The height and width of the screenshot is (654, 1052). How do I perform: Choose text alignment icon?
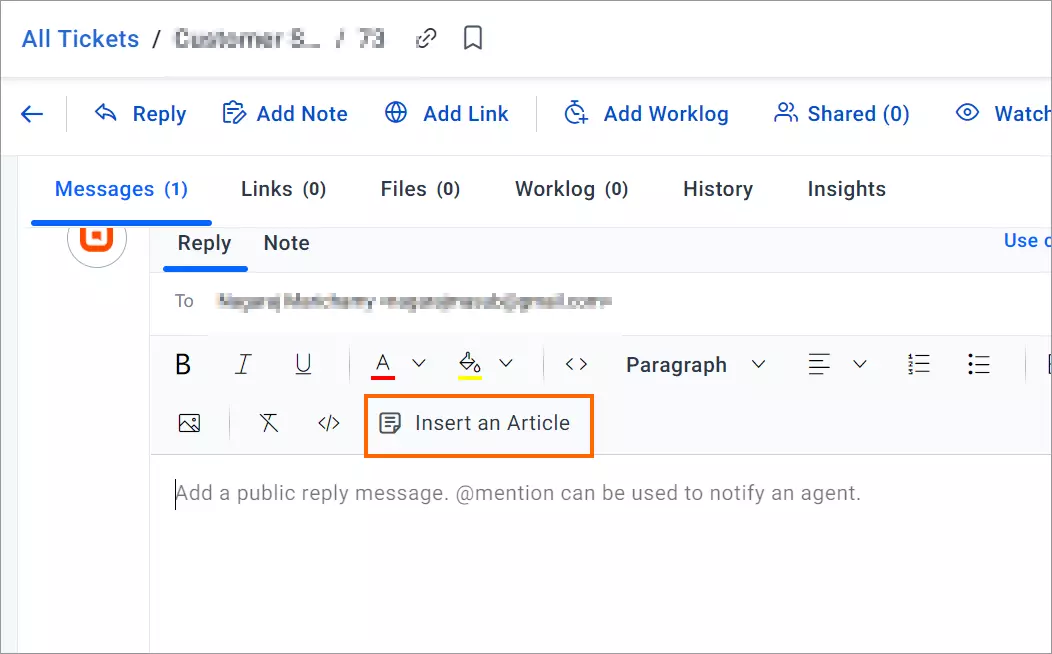pos(819,364)
